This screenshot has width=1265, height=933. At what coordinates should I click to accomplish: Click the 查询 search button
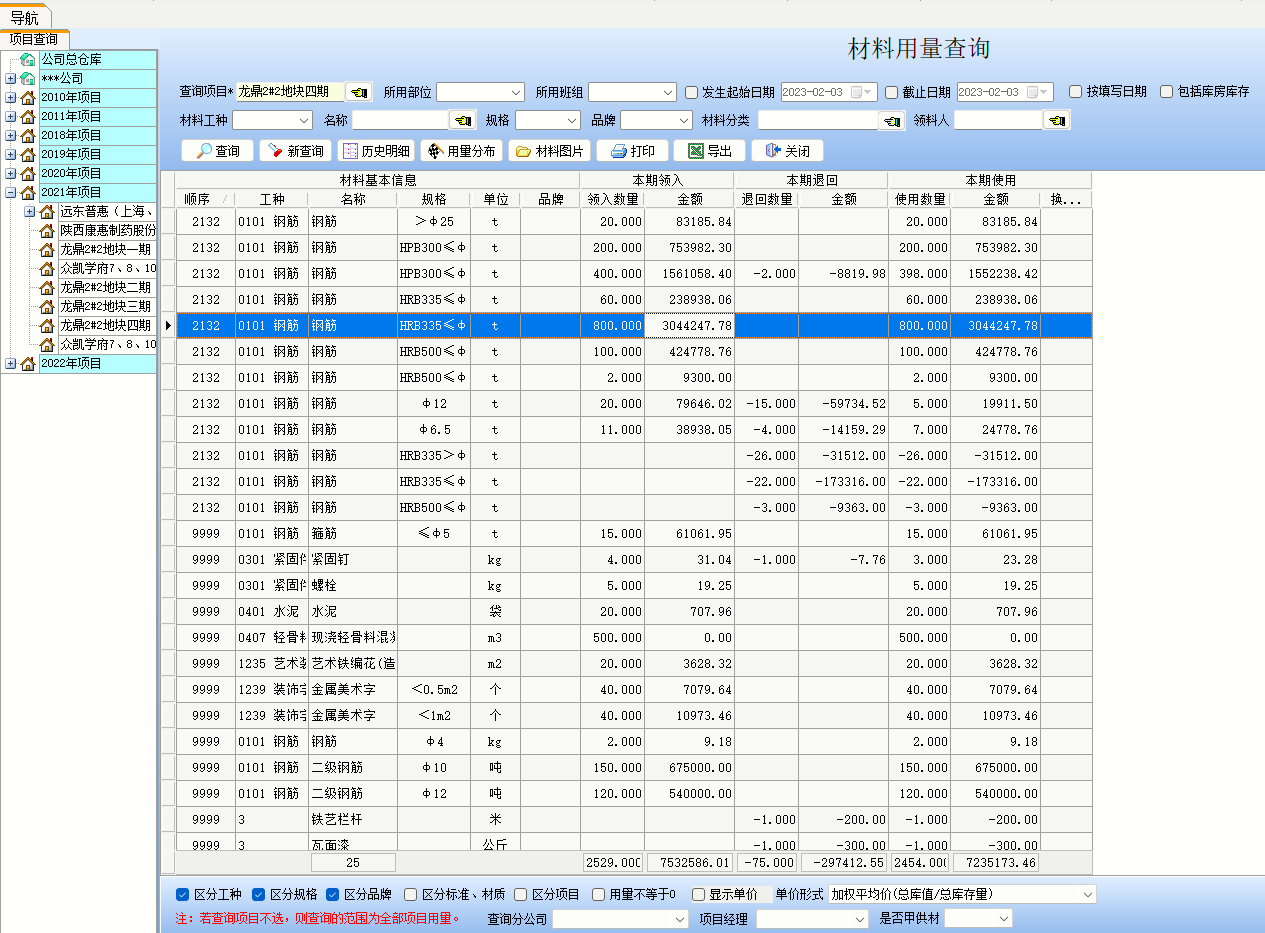pos(217,151)
